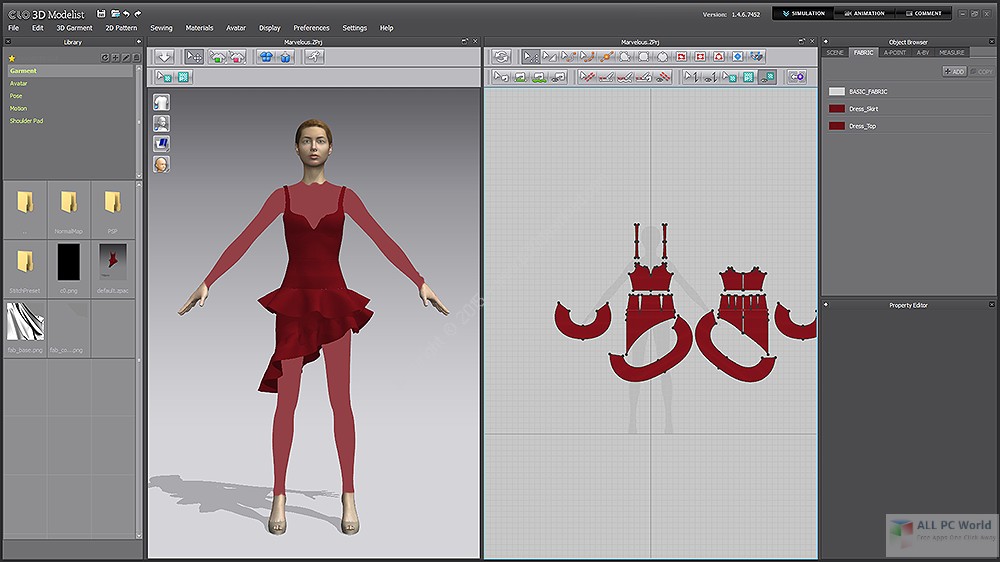Click the teal texture edit arrow tool in 3D window
The image size is (1000, 562).
(x=165, y=77)
